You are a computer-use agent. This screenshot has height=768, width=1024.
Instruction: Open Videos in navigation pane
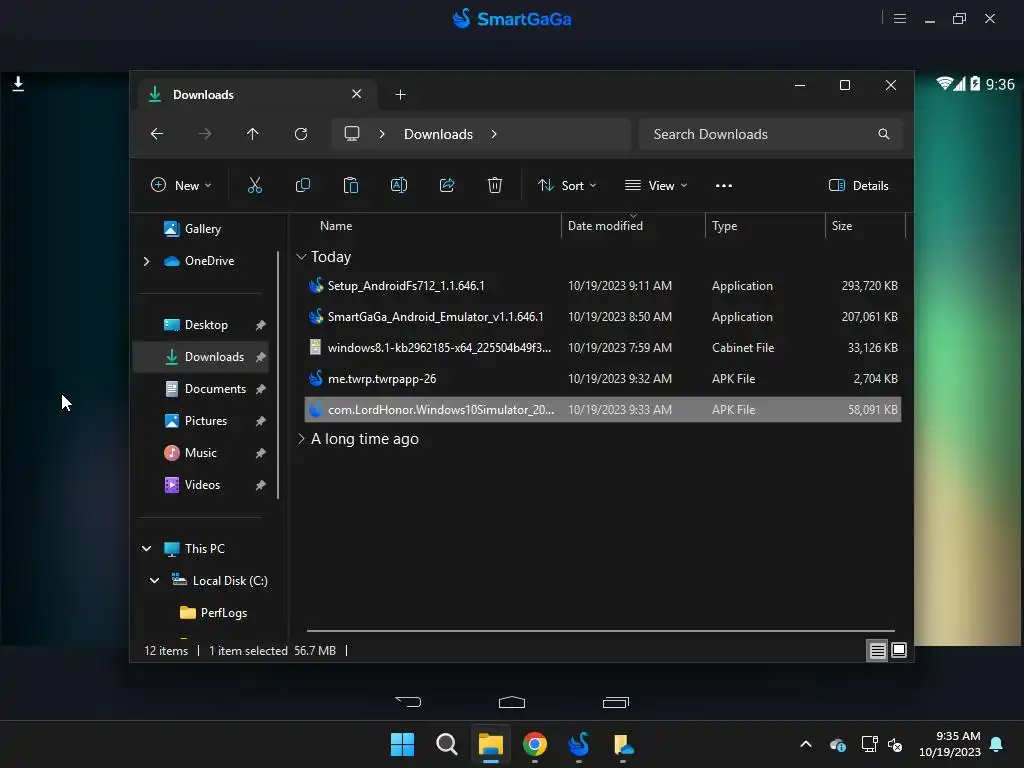click(200, 485)
